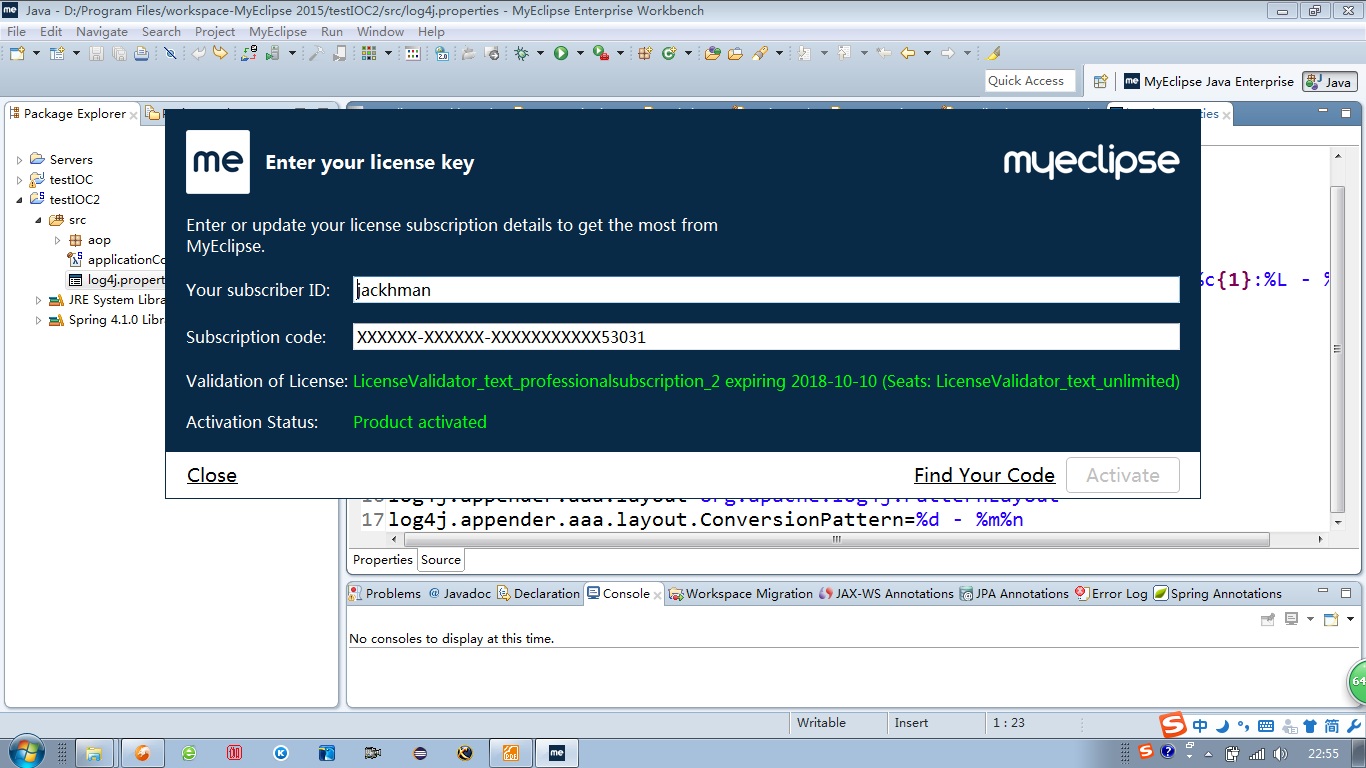Click the editor vertical scrollbar
Viewport: 1366px width, 768px height.
click(x=1338, y=348)
